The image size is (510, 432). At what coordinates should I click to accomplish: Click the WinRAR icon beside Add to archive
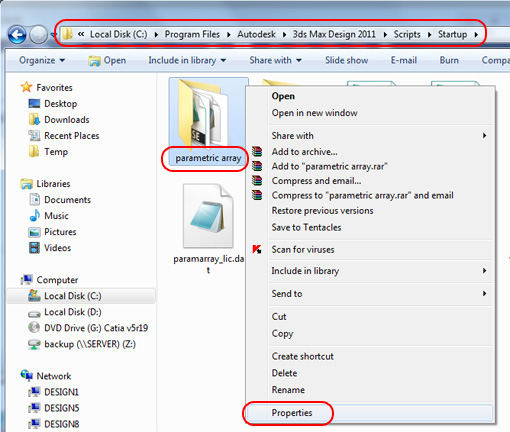tap(257, 151)
